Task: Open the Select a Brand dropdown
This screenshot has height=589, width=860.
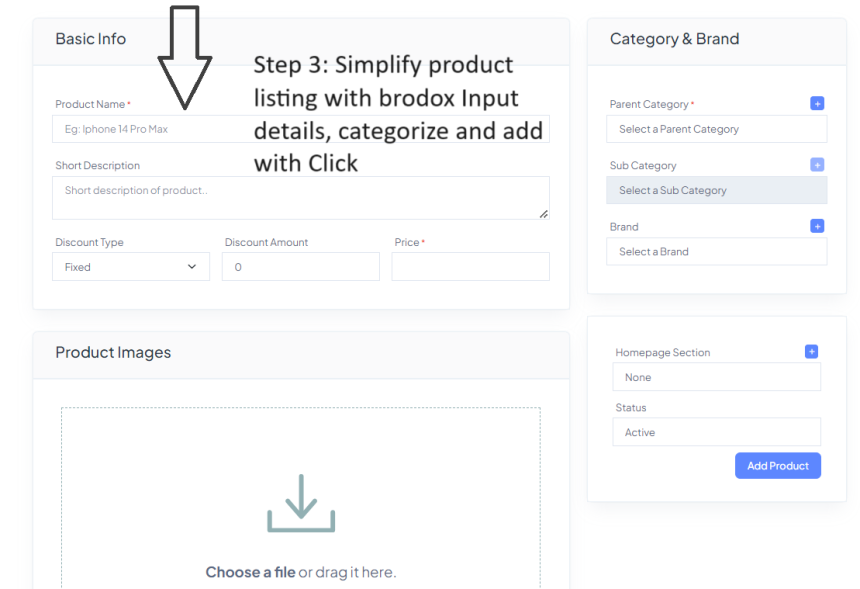Action: [716, 251]
